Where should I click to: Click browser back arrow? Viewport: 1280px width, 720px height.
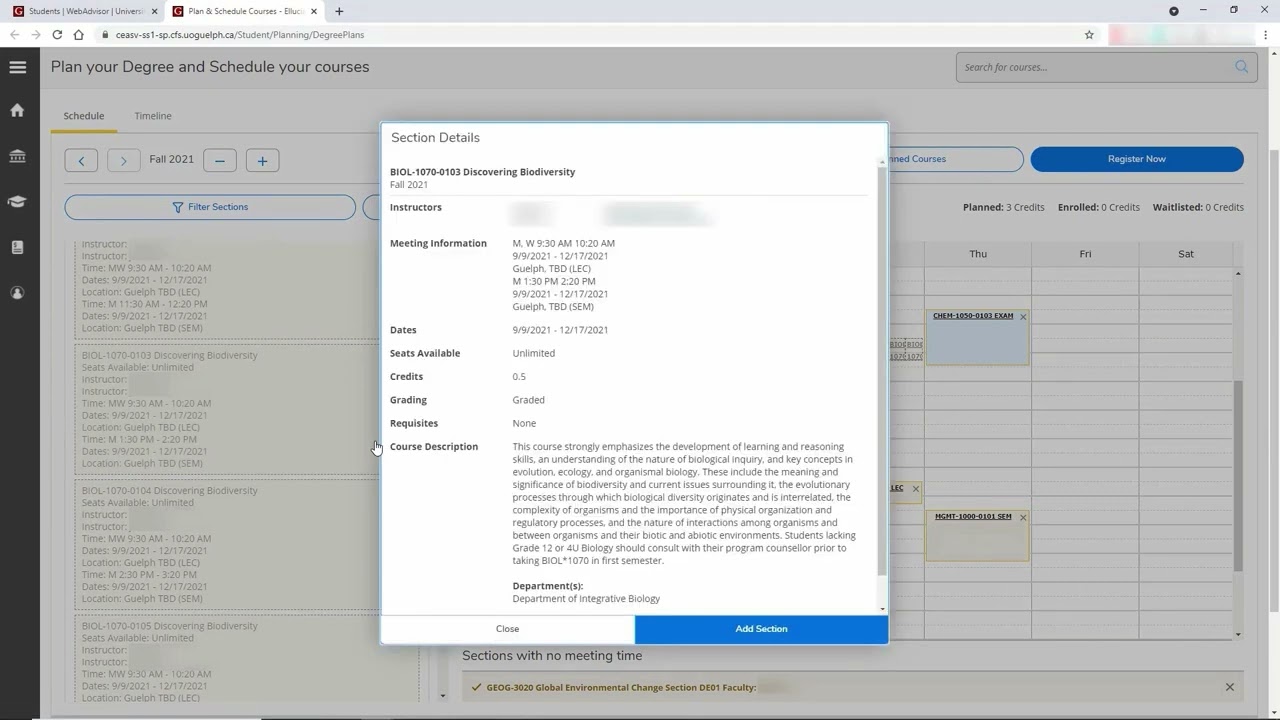pos(14,34)
